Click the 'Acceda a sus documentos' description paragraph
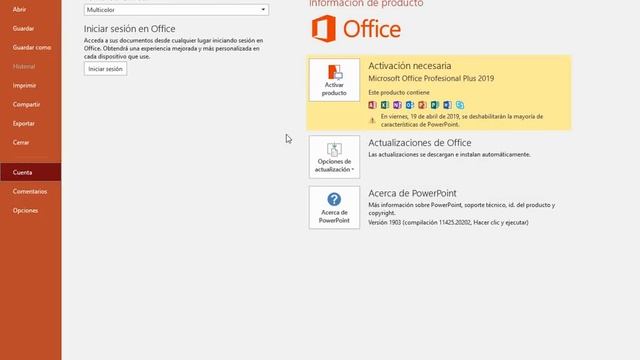The image size is (640, 360). pyautogui.click(x=173, y=49)
